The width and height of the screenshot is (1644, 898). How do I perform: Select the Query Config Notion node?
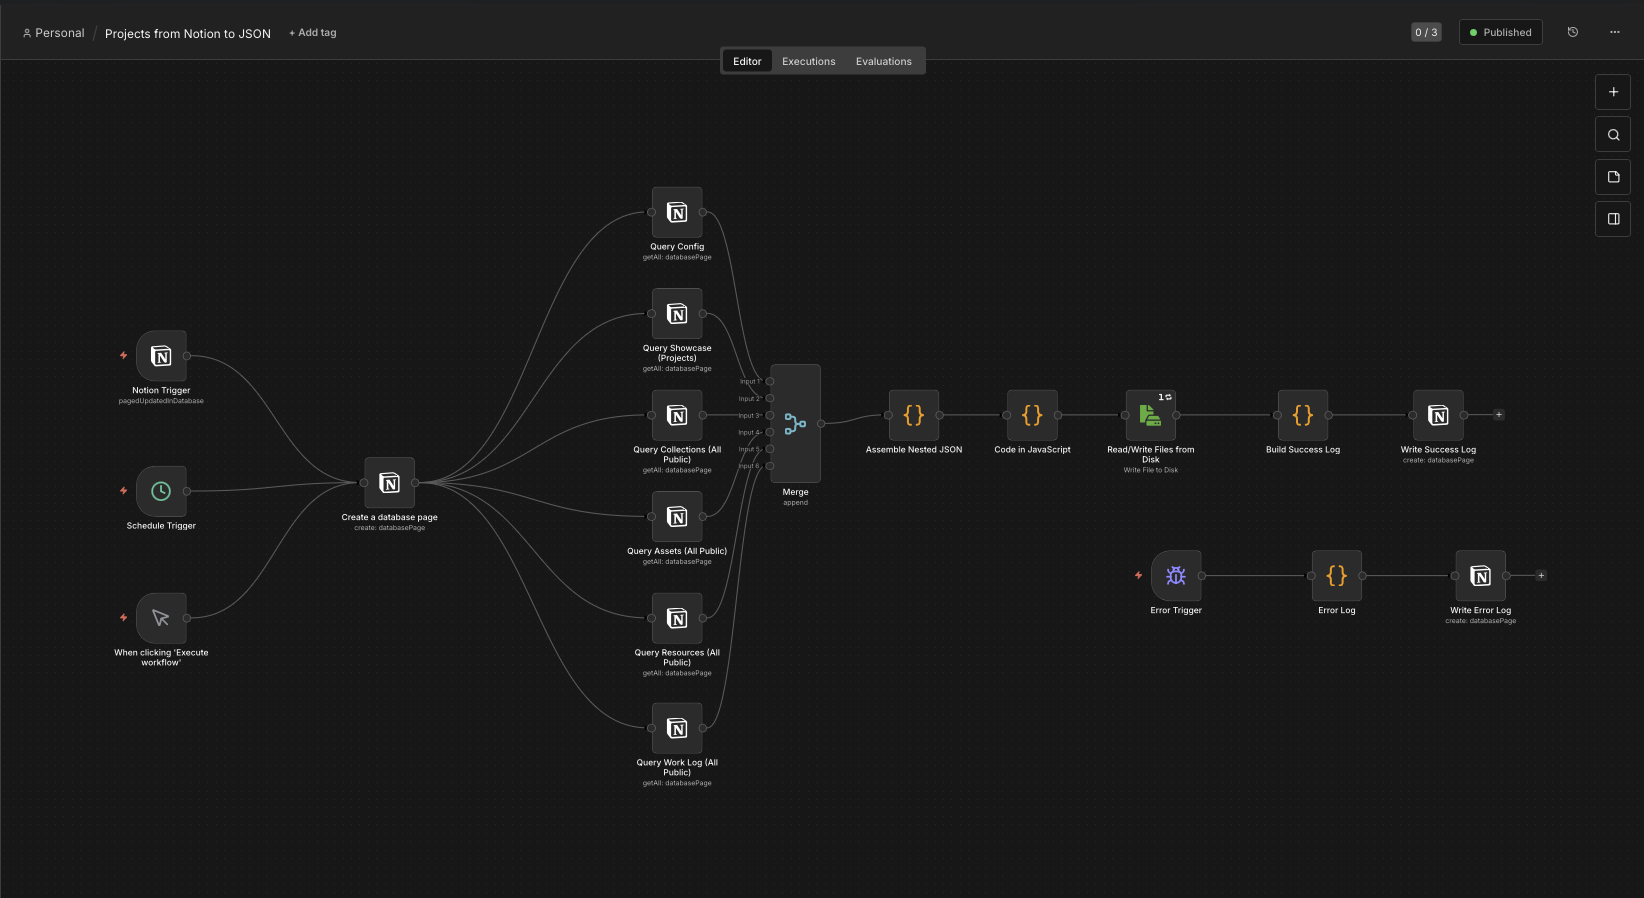(x=677, y=213)
